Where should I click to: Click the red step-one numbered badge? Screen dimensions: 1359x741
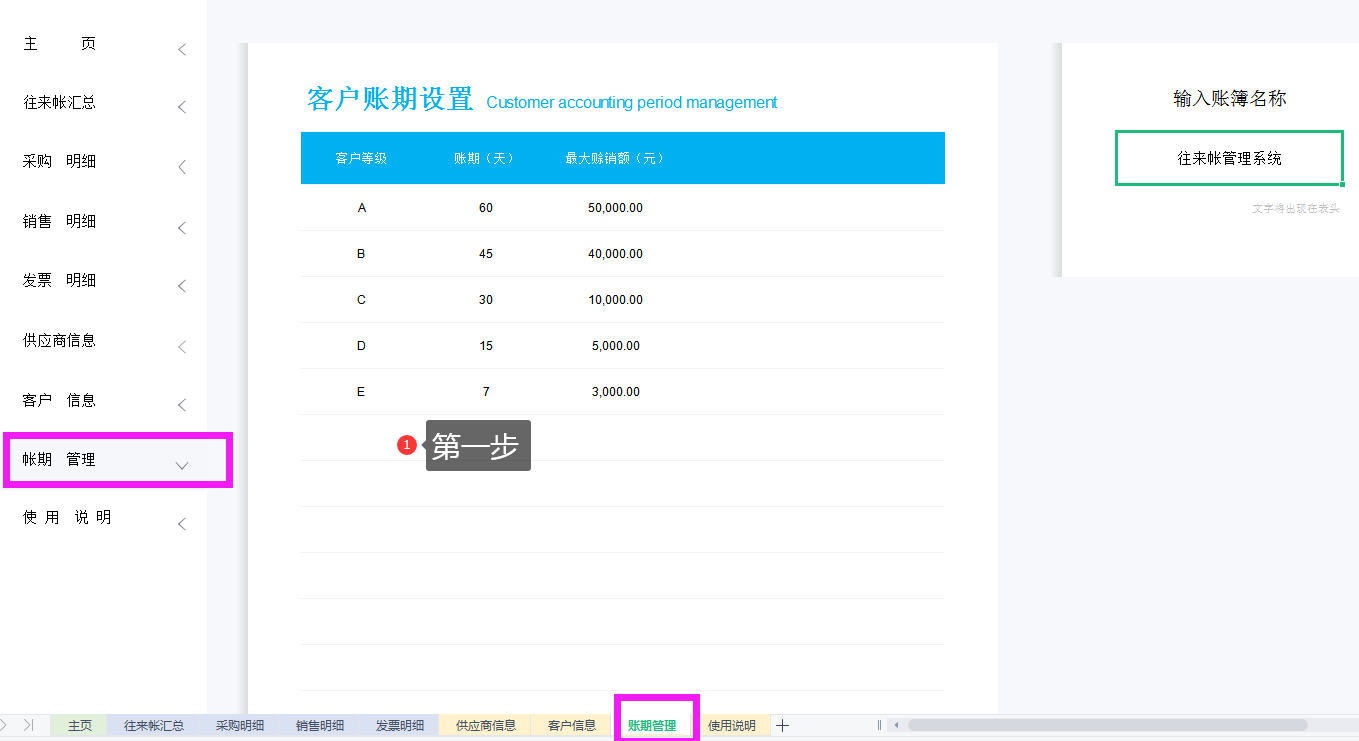pos(408,445)
